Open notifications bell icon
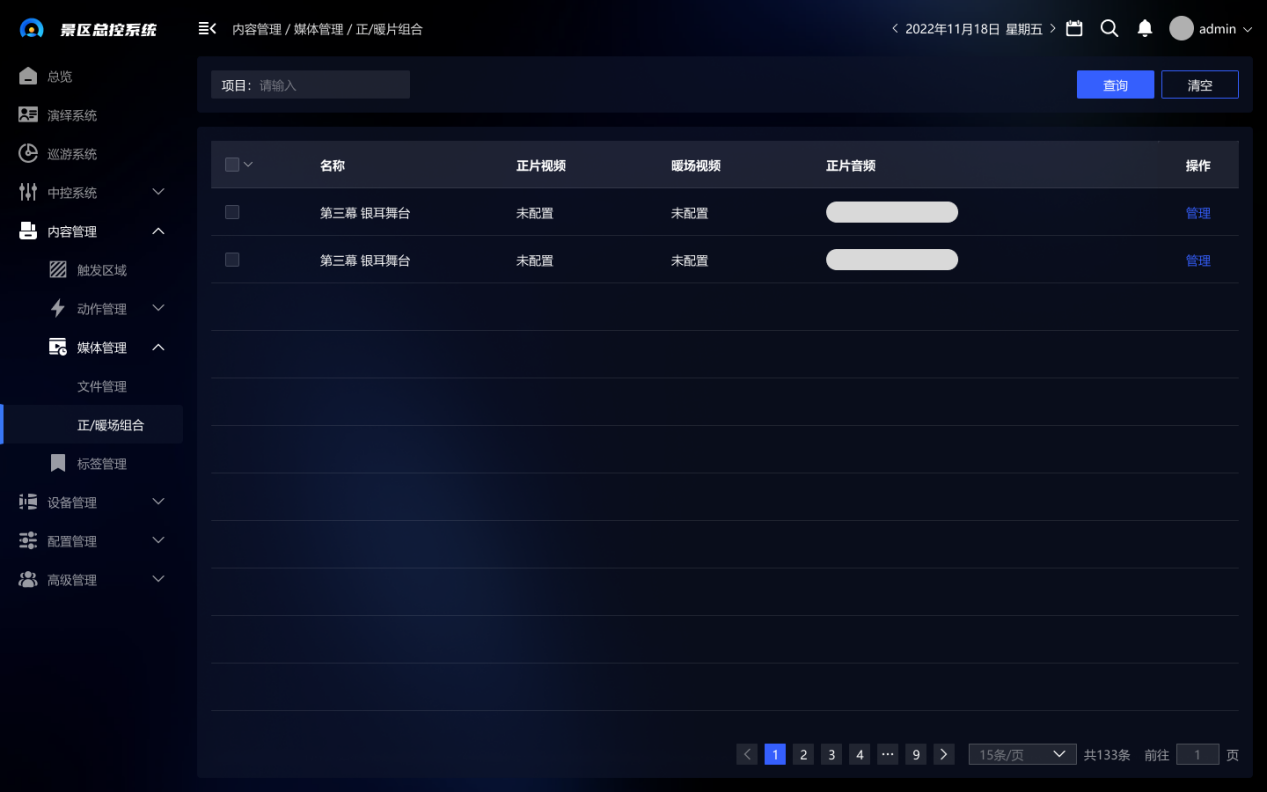The width and height of the screenshot is (1267, 792). [x=1145, y=29]
